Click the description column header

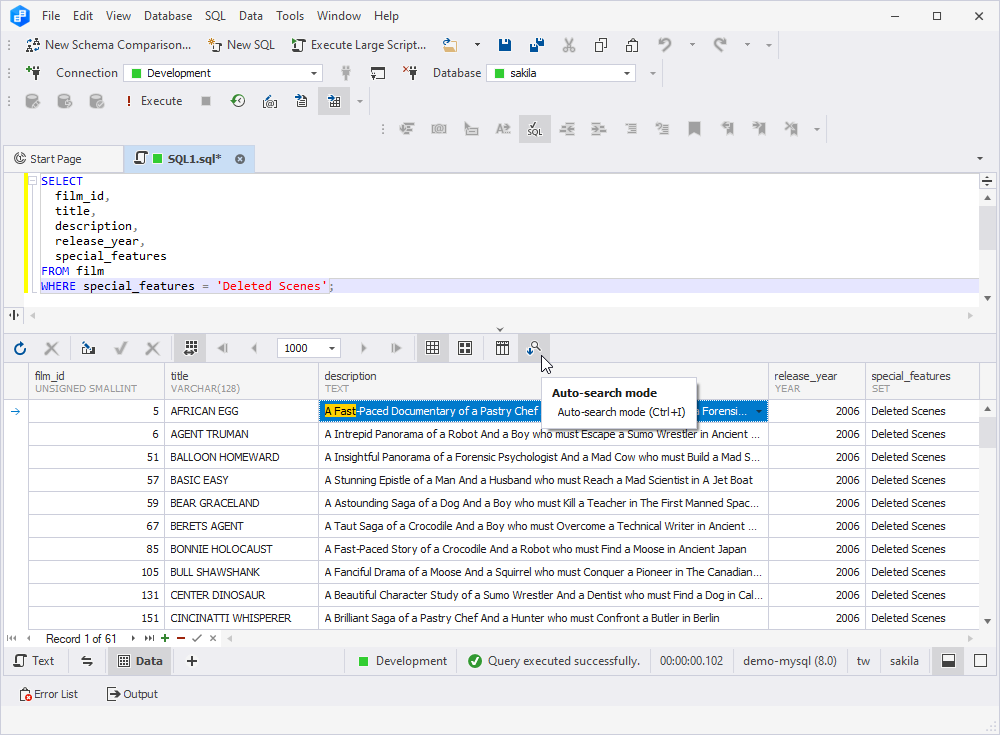pos(543,382)
